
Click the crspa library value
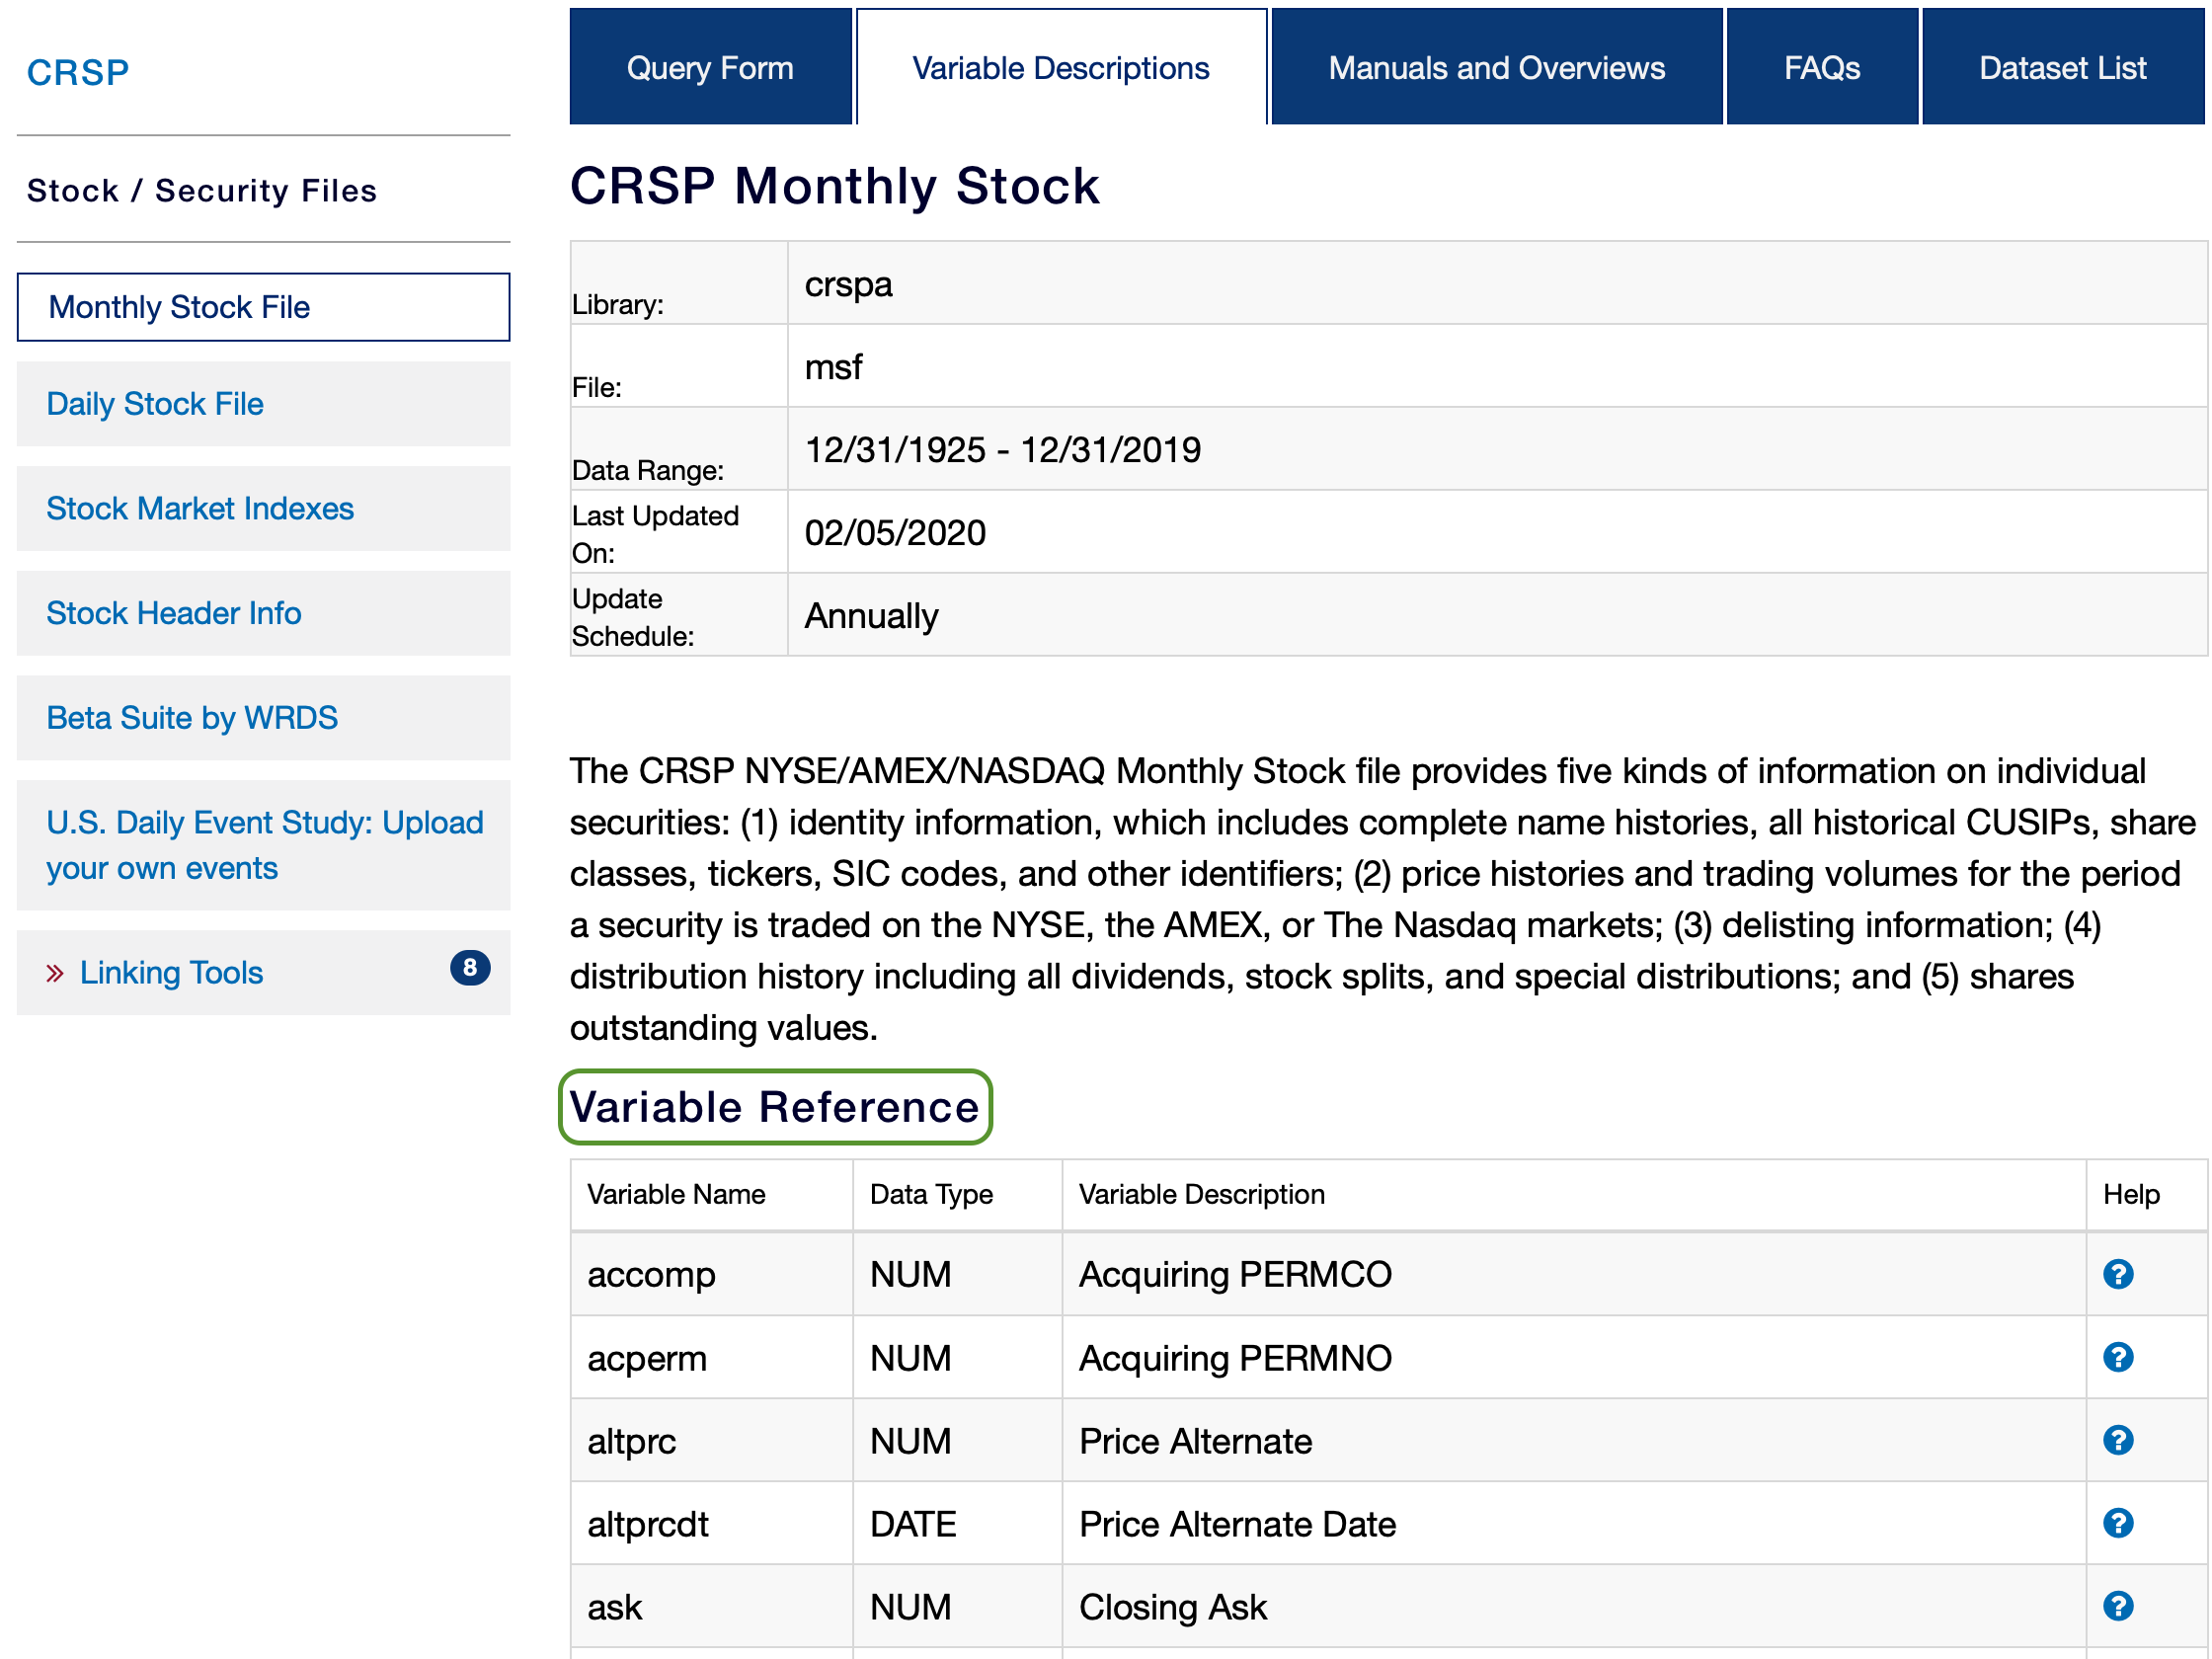coord(848,284)
